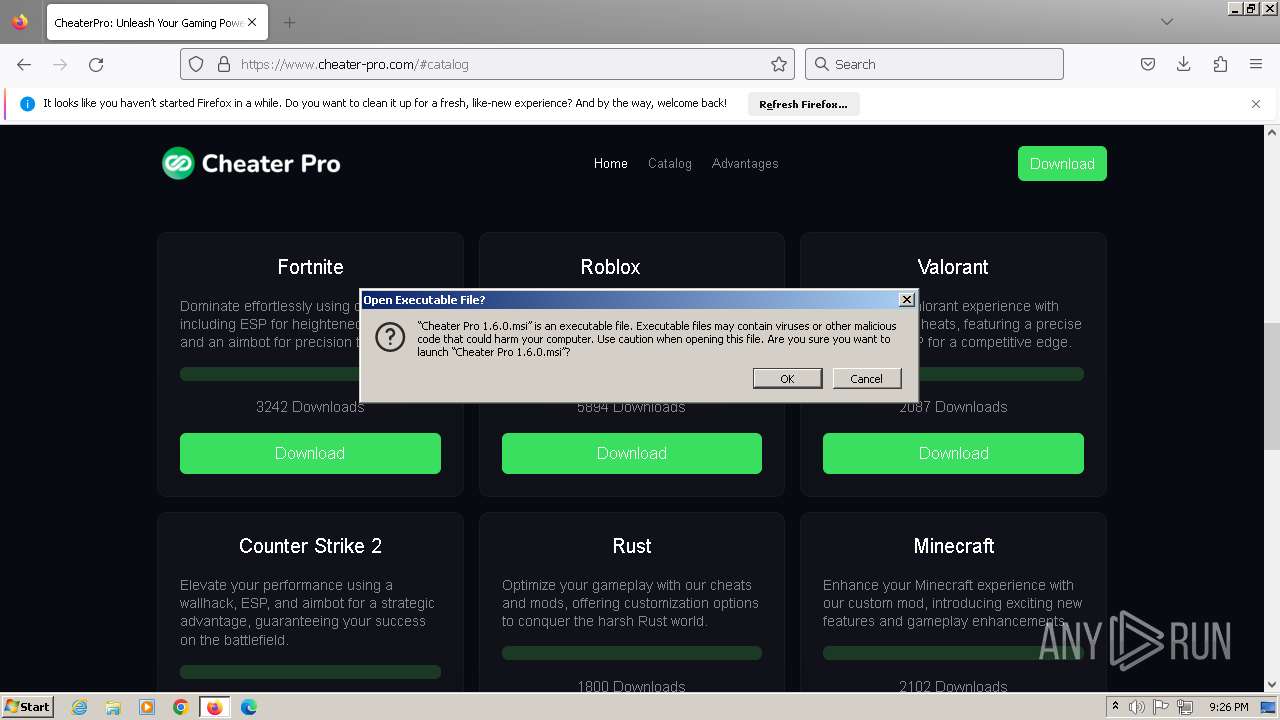Open the volume speaker tray icon
The width and height of the screenshot is (1280, 720).
tap(1137, 707)
